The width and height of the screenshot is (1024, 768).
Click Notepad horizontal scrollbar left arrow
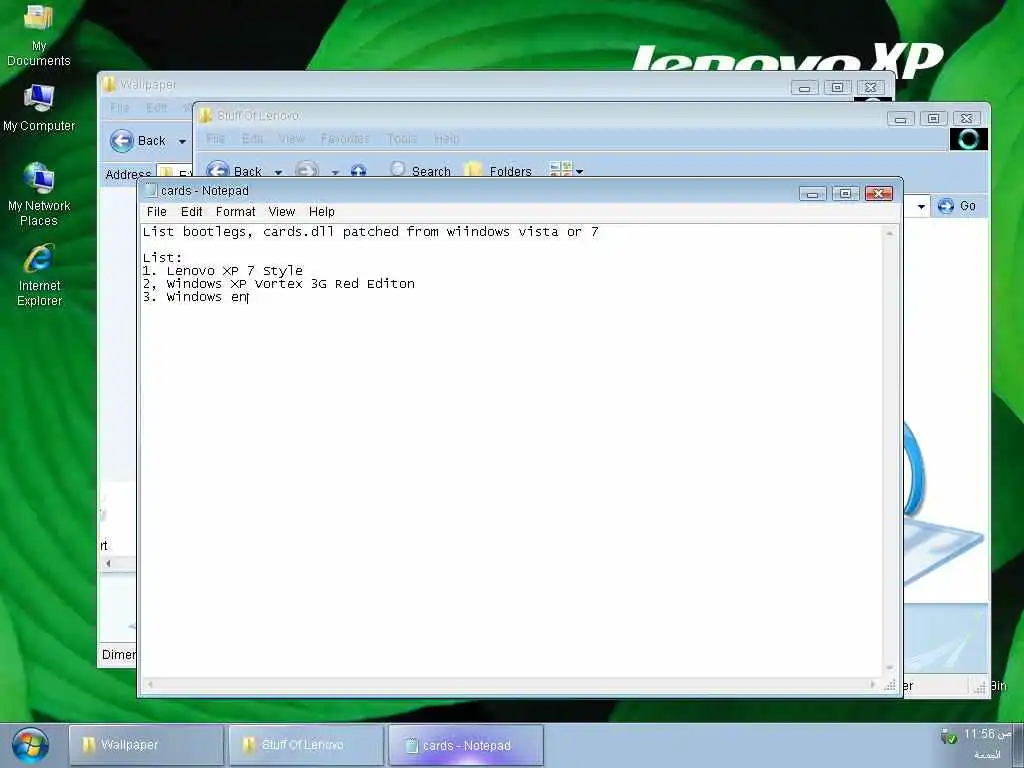point(150,684)
